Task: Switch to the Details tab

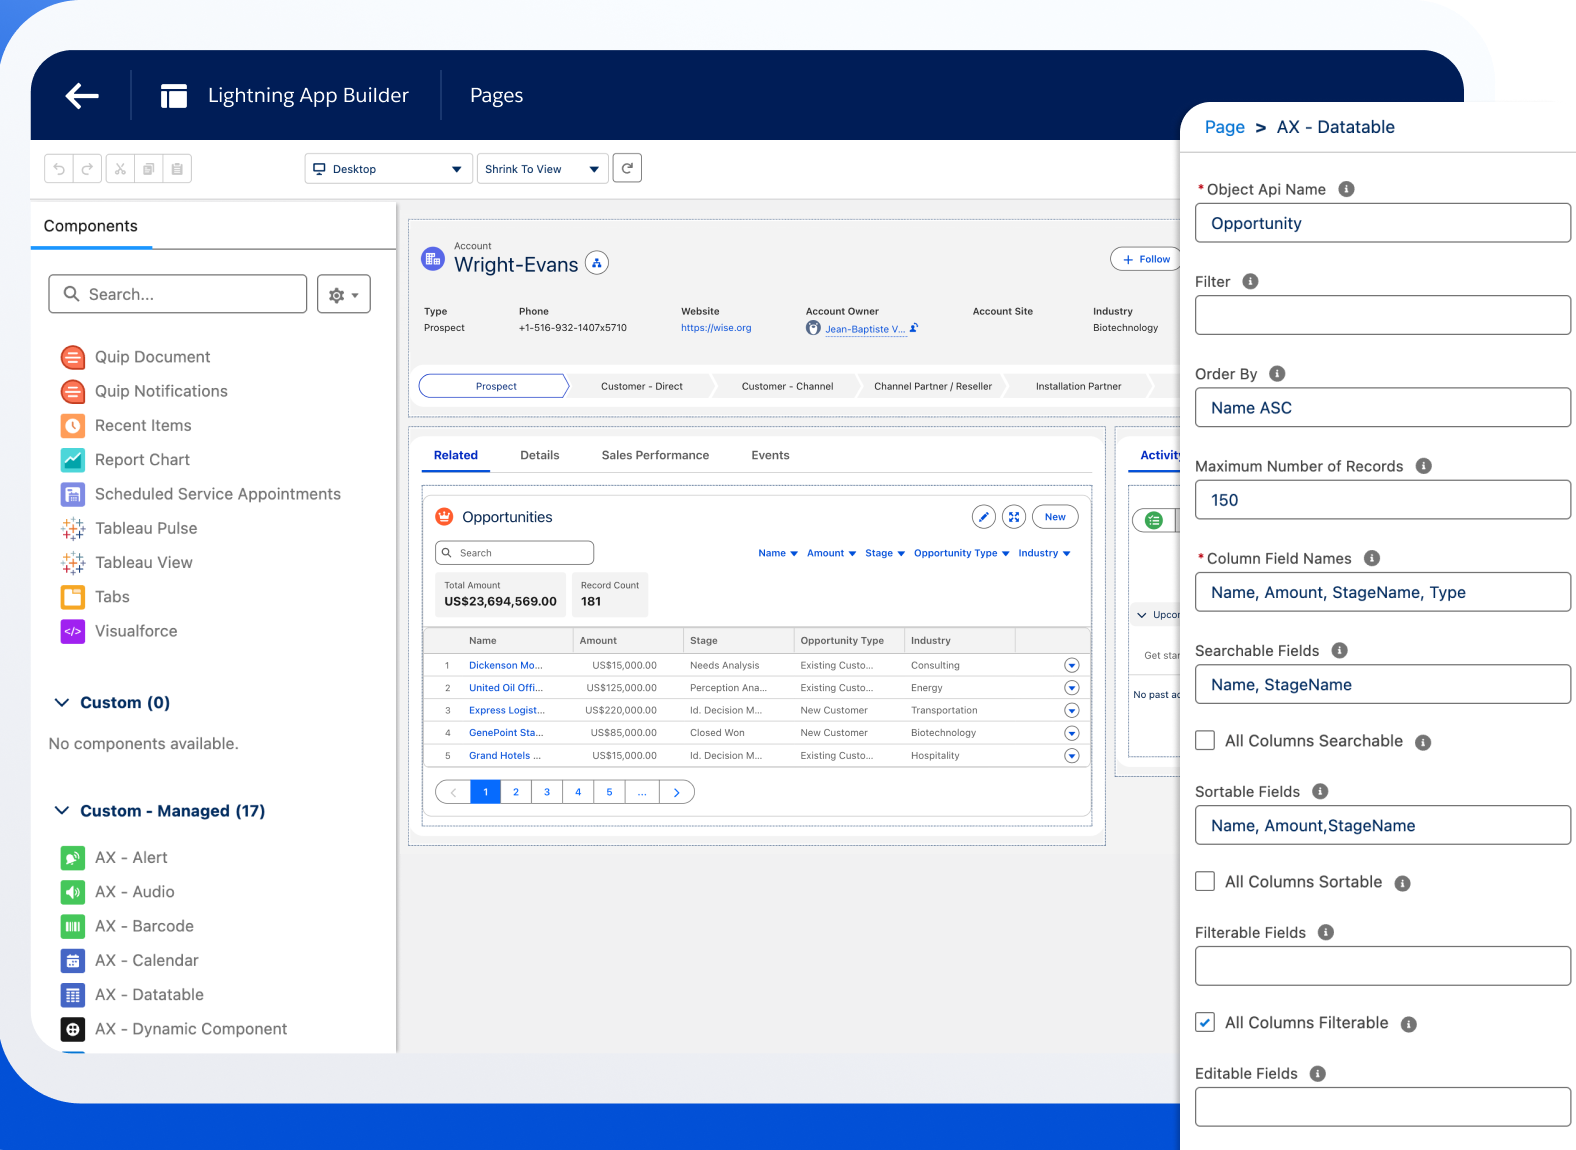Action: (540, 455)
